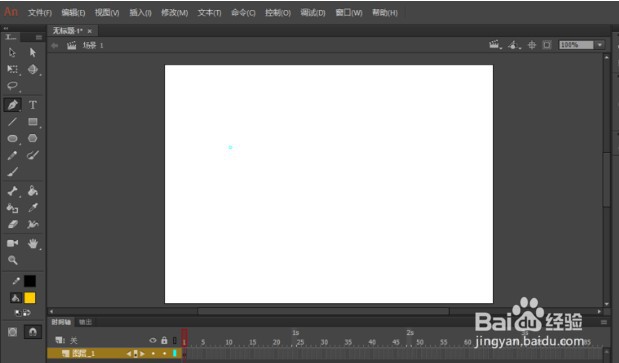Toggle visibility for all layers
The image size is (619, 363).
[x=153, y=340]
